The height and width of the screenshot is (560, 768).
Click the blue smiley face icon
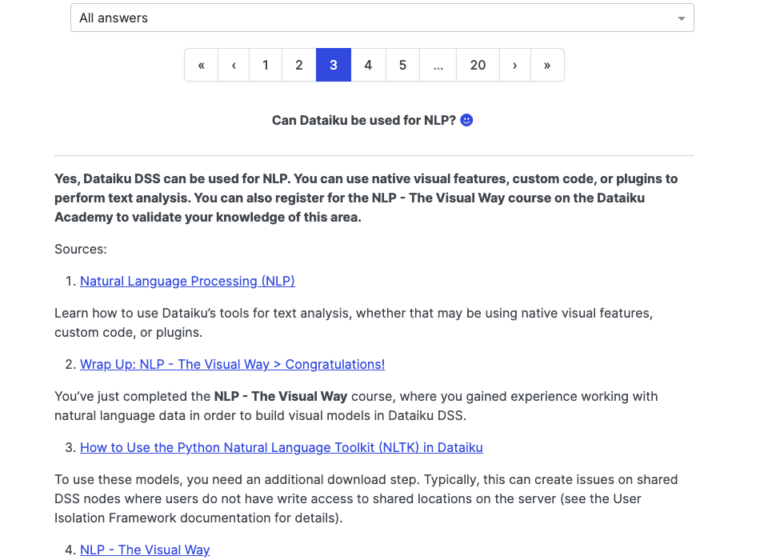coord(467,120)
